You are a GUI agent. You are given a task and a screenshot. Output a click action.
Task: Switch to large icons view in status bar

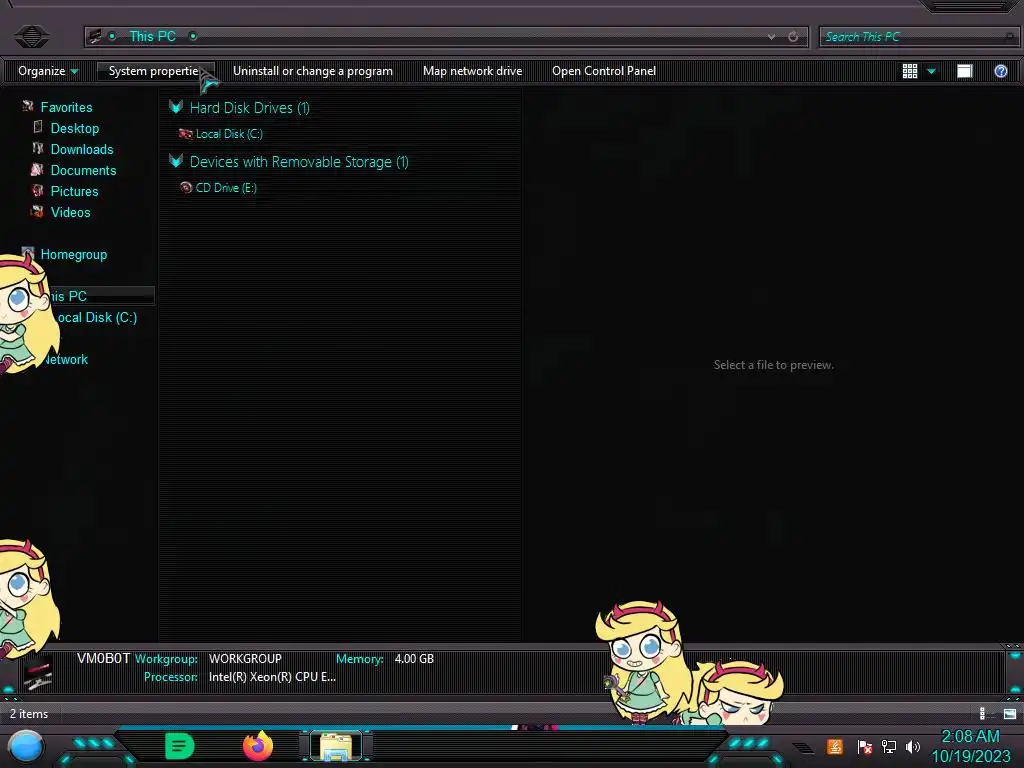[1010, 714]
